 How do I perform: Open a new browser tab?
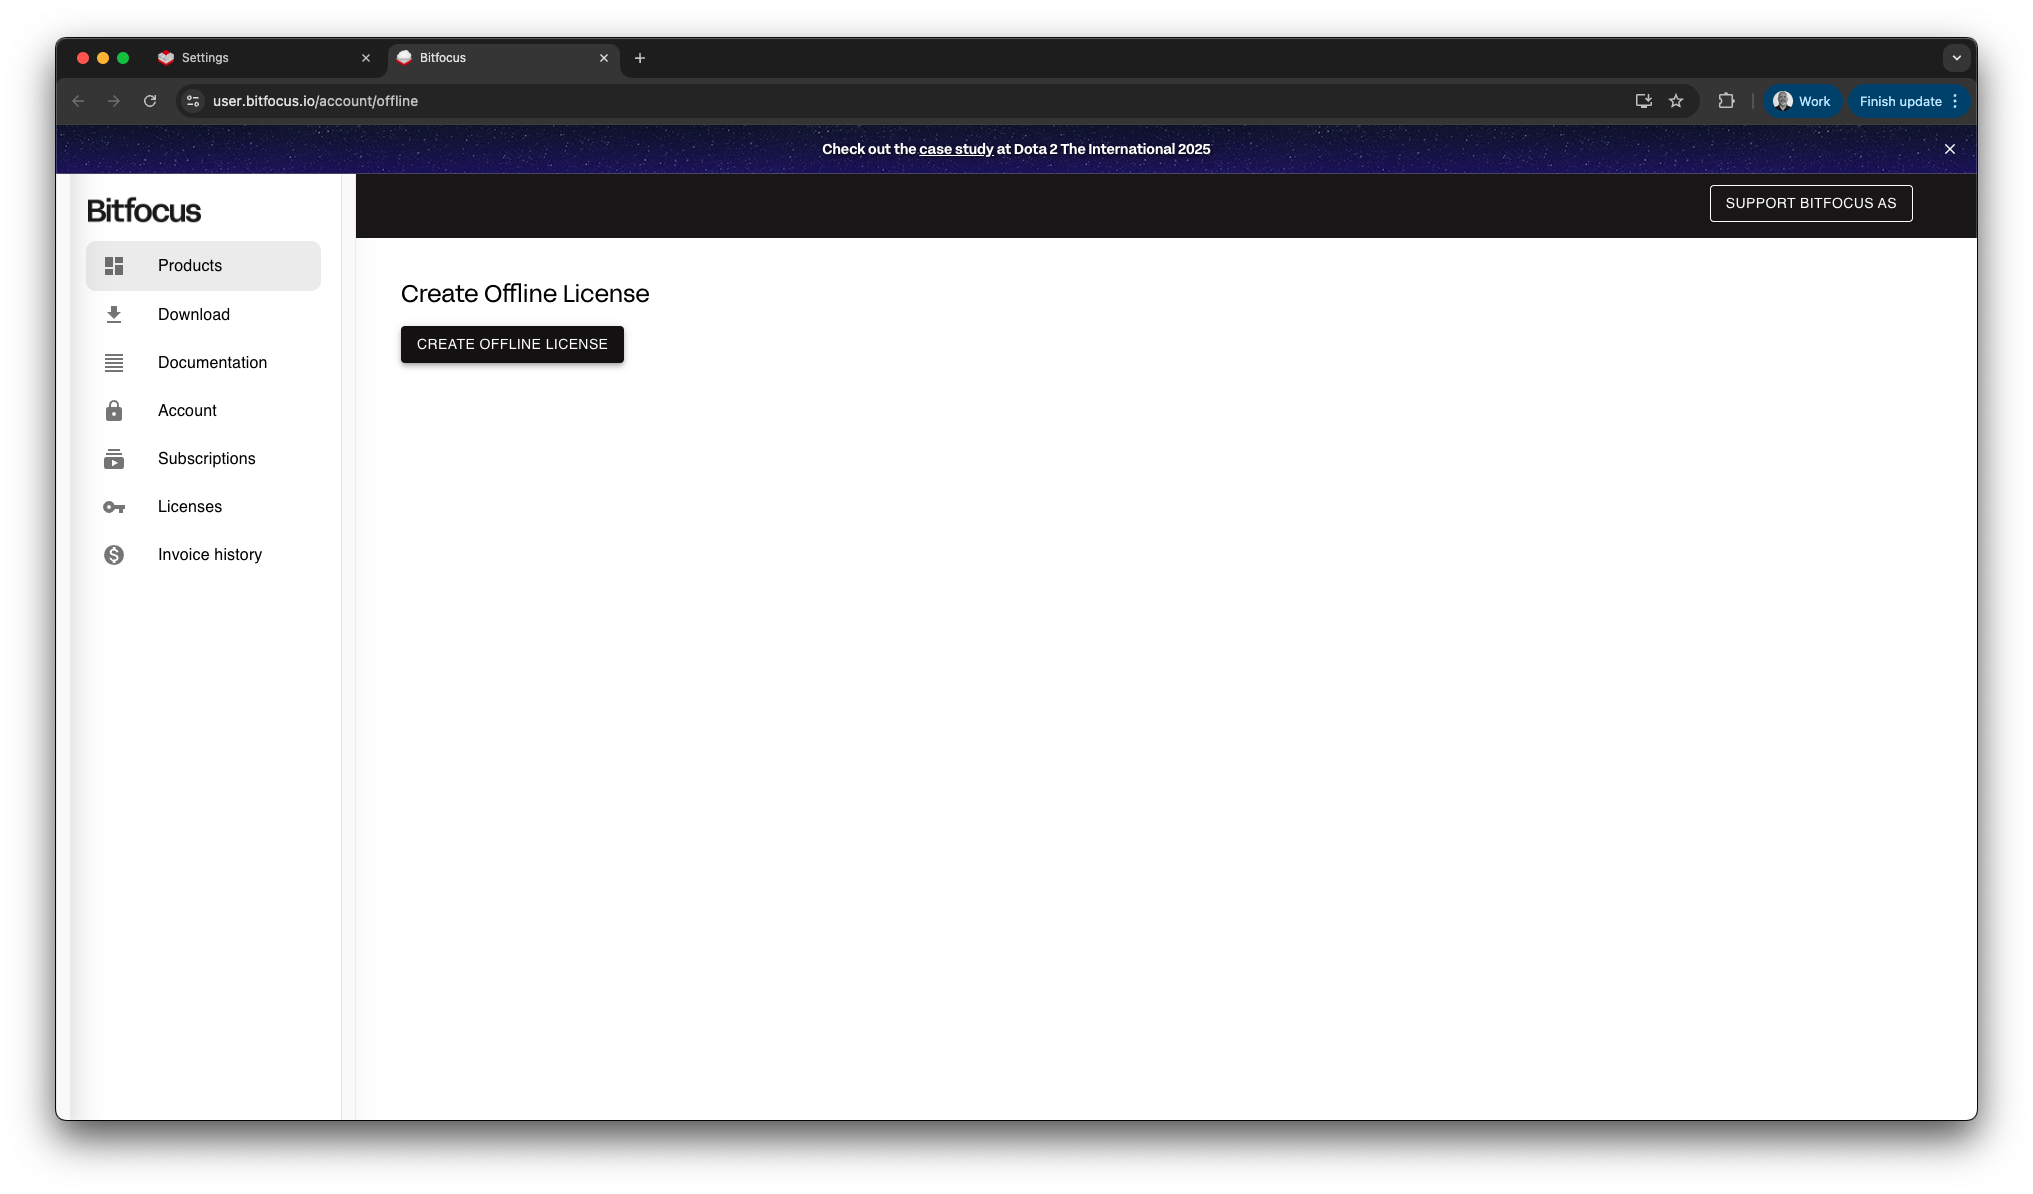click(x=640, y=58)
